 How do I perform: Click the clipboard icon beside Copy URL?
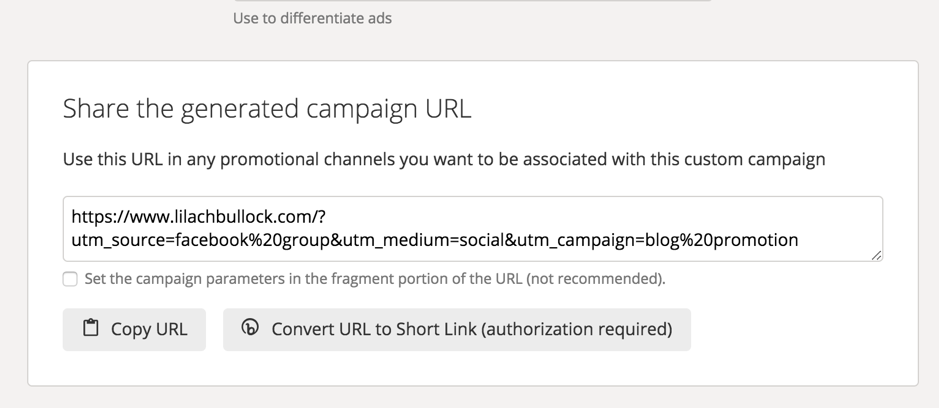click(90, 328)
